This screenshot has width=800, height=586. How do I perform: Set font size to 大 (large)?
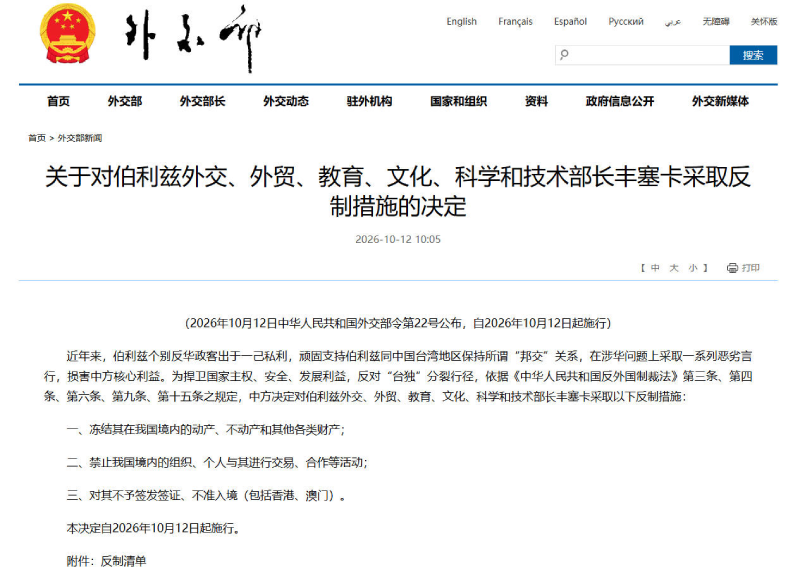click(674, 268)
